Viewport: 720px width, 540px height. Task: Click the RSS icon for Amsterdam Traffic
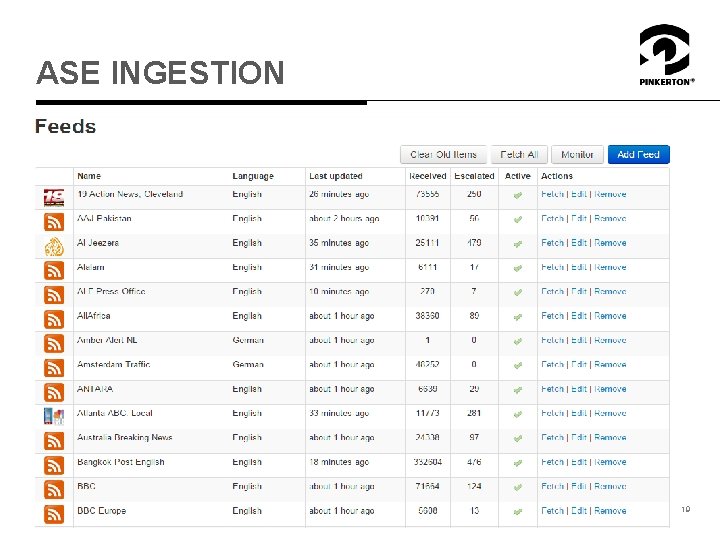(x=54, y=368)
